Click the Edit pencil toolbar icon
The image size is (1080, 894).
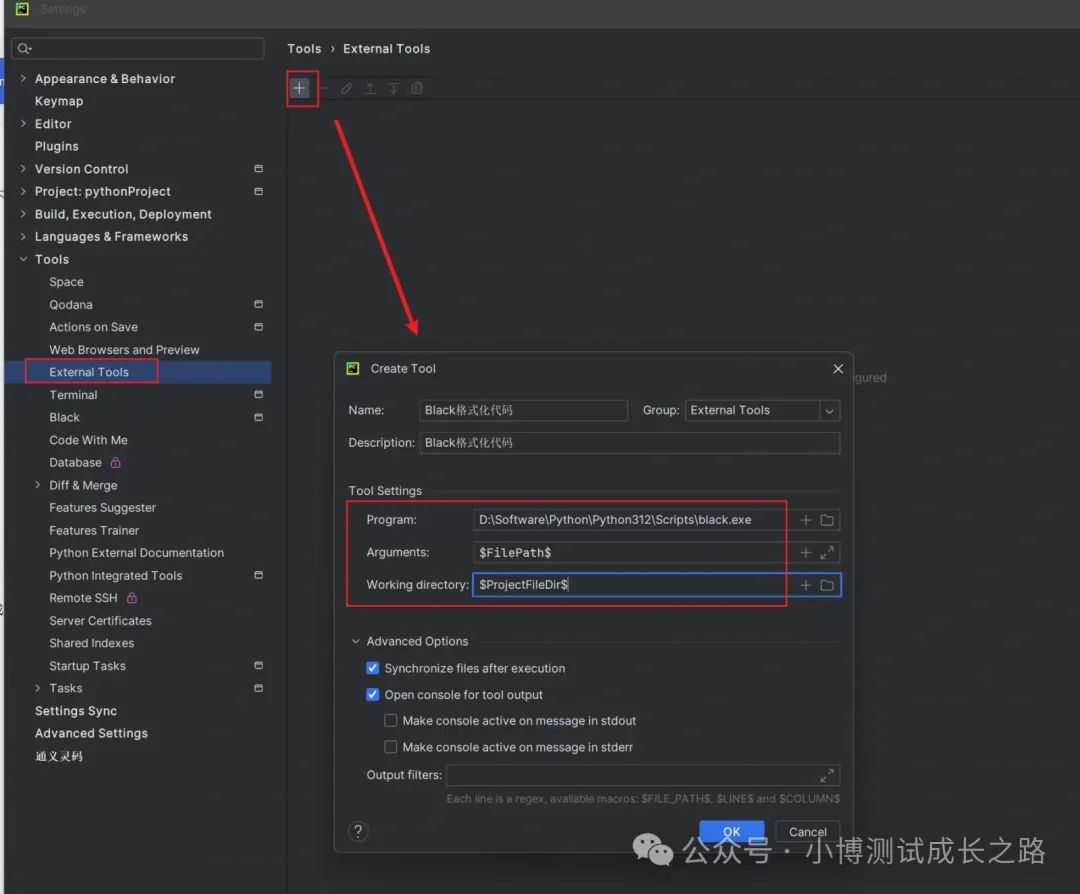point(346,88)
